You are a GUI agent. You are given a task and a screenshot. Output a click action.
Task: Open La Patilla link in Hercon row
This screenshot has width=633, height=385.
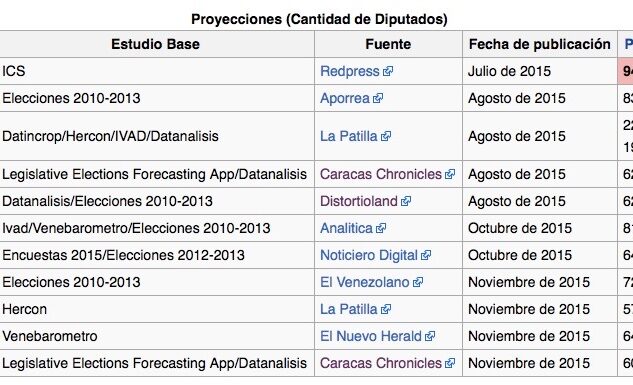[x=348, y=310]
